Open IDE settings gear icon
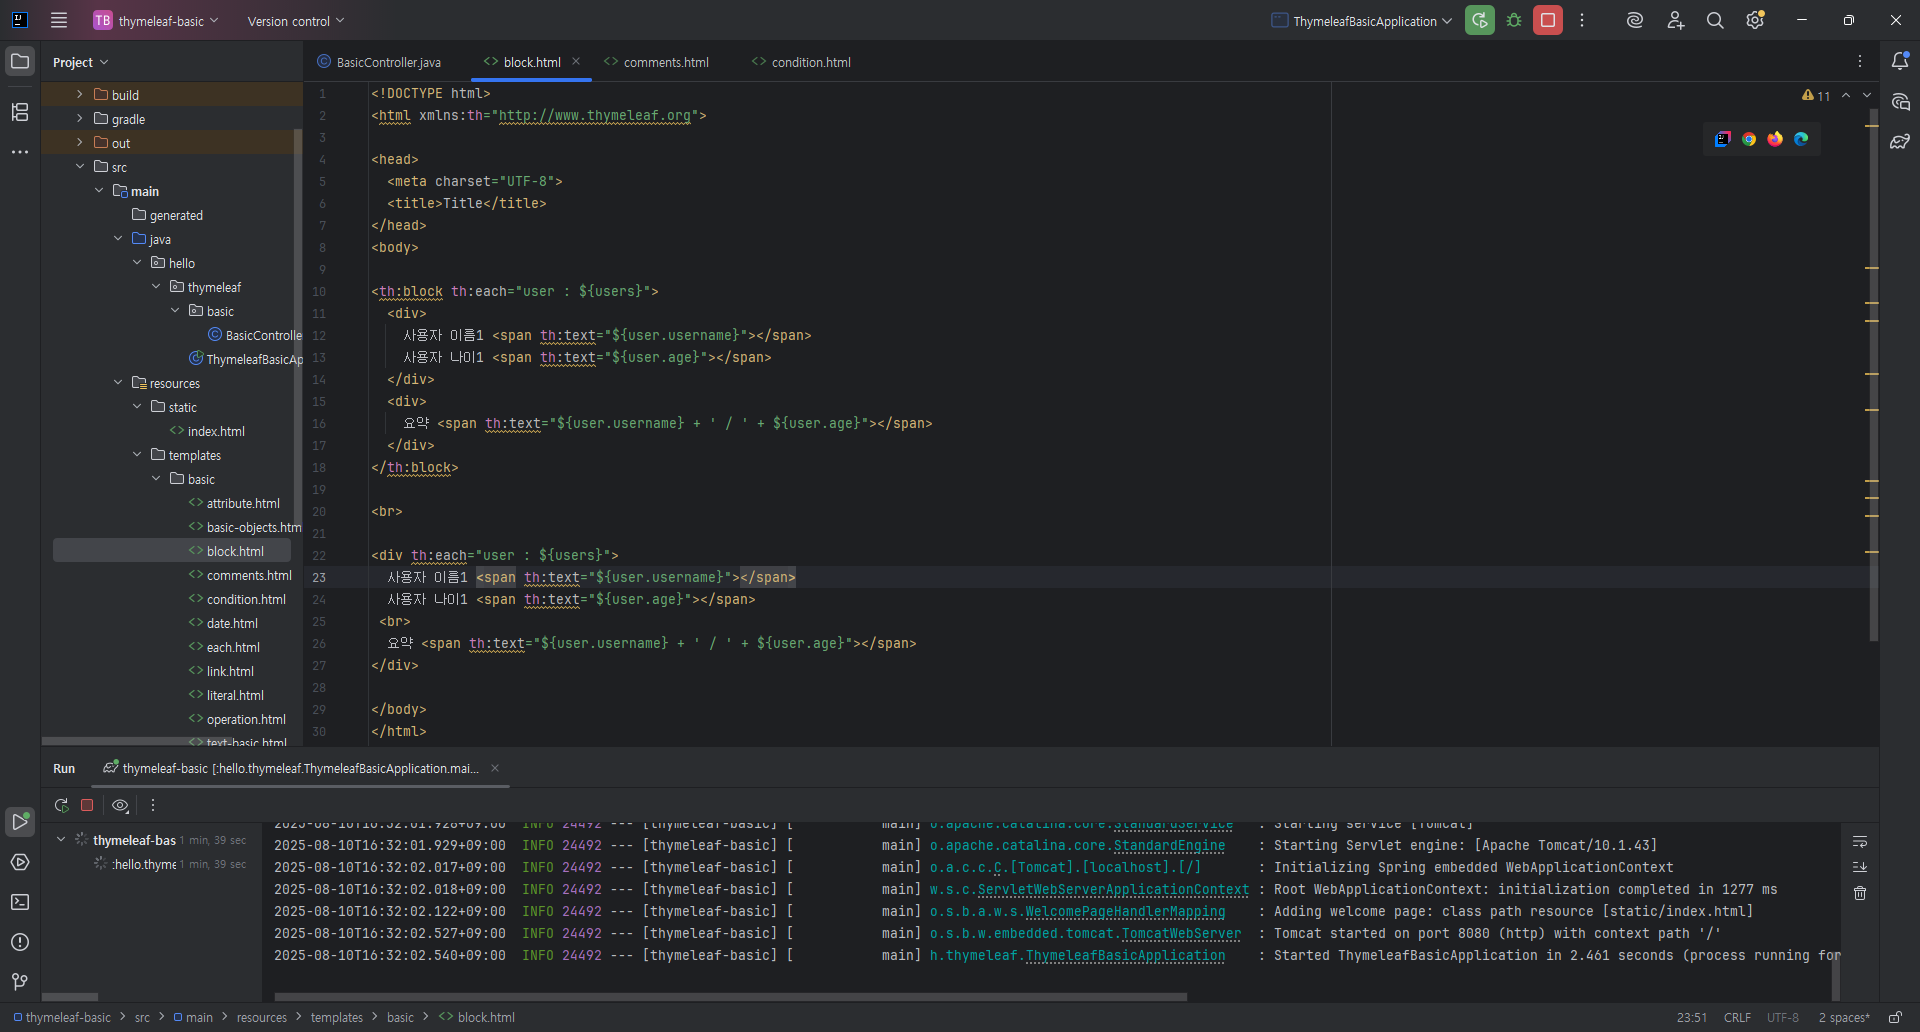Viewport: 1920px width, 1032px height. pos(1755,21)
